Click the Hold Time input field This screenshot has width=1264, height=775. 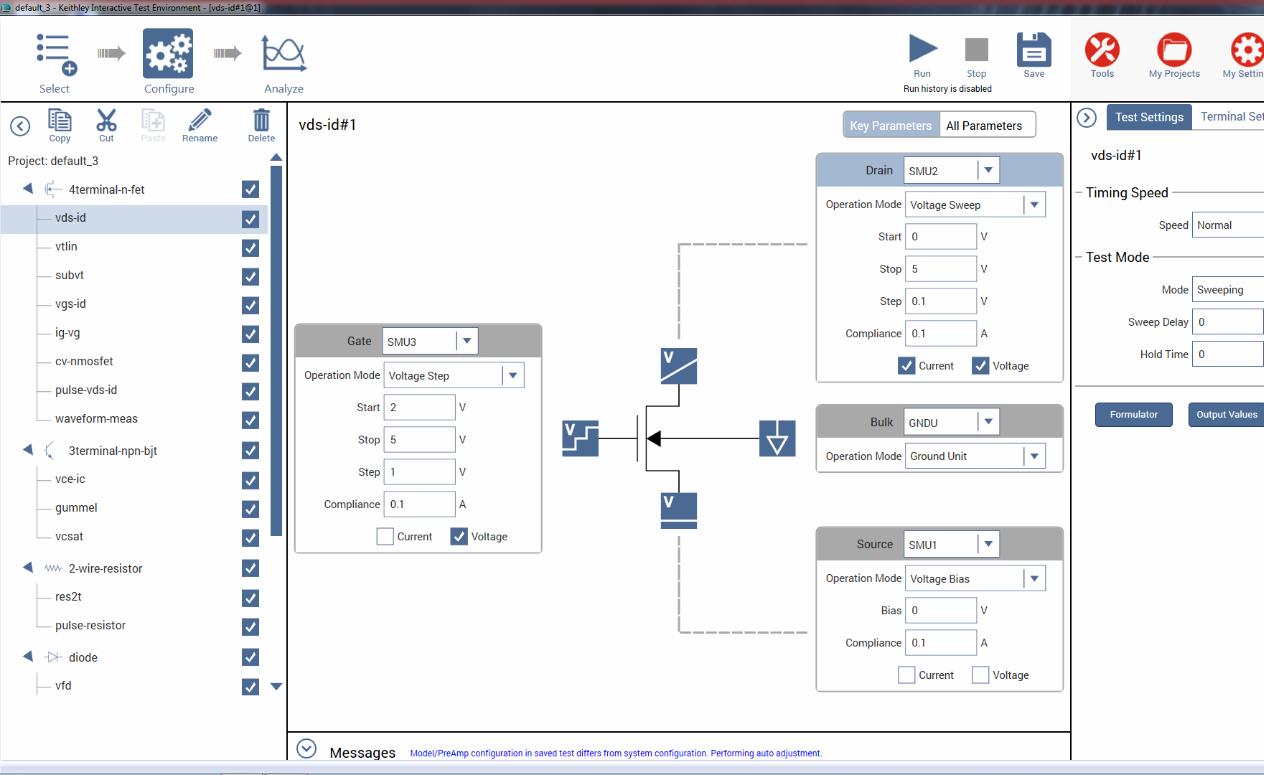(x=1228, y=354)
